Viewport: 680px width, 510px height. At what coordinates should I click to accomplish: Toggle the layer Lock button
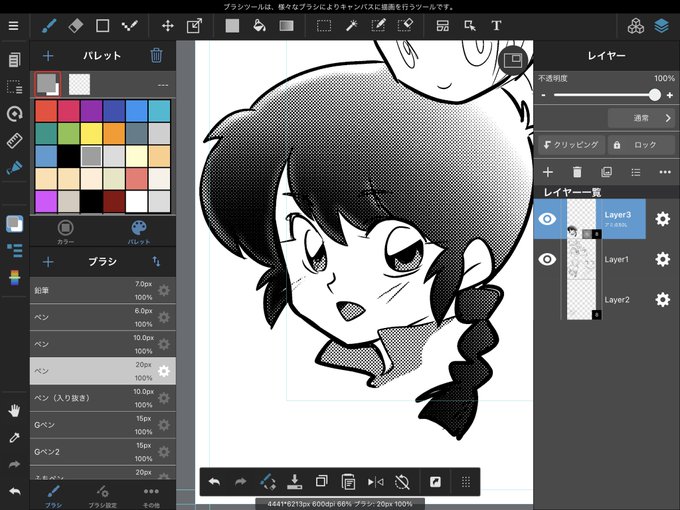[x=641, y=145]
